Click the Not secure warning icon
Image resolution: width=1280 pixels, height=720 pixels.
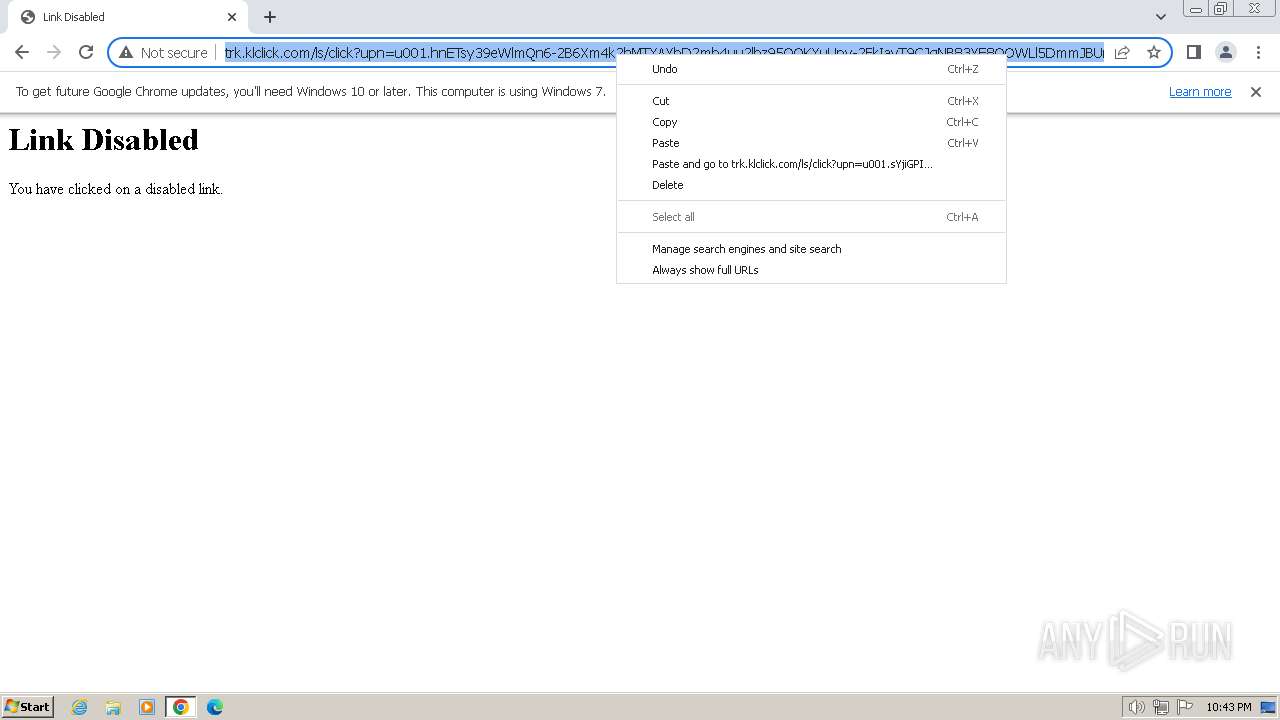click(126, 53)
